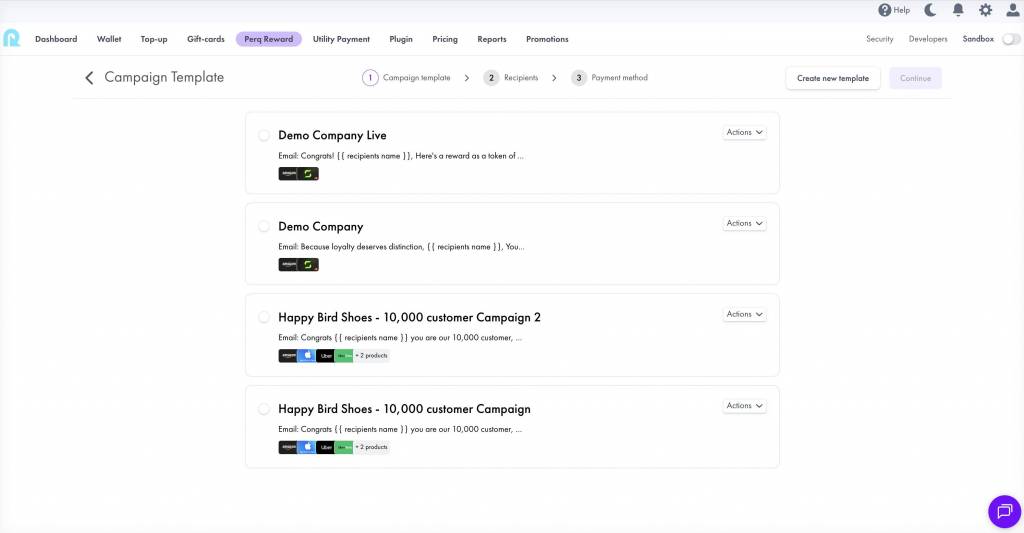The image size is (1024, 533).
Task: Expand Actions dropdown for Demo Company
Action: coord(744,223)
